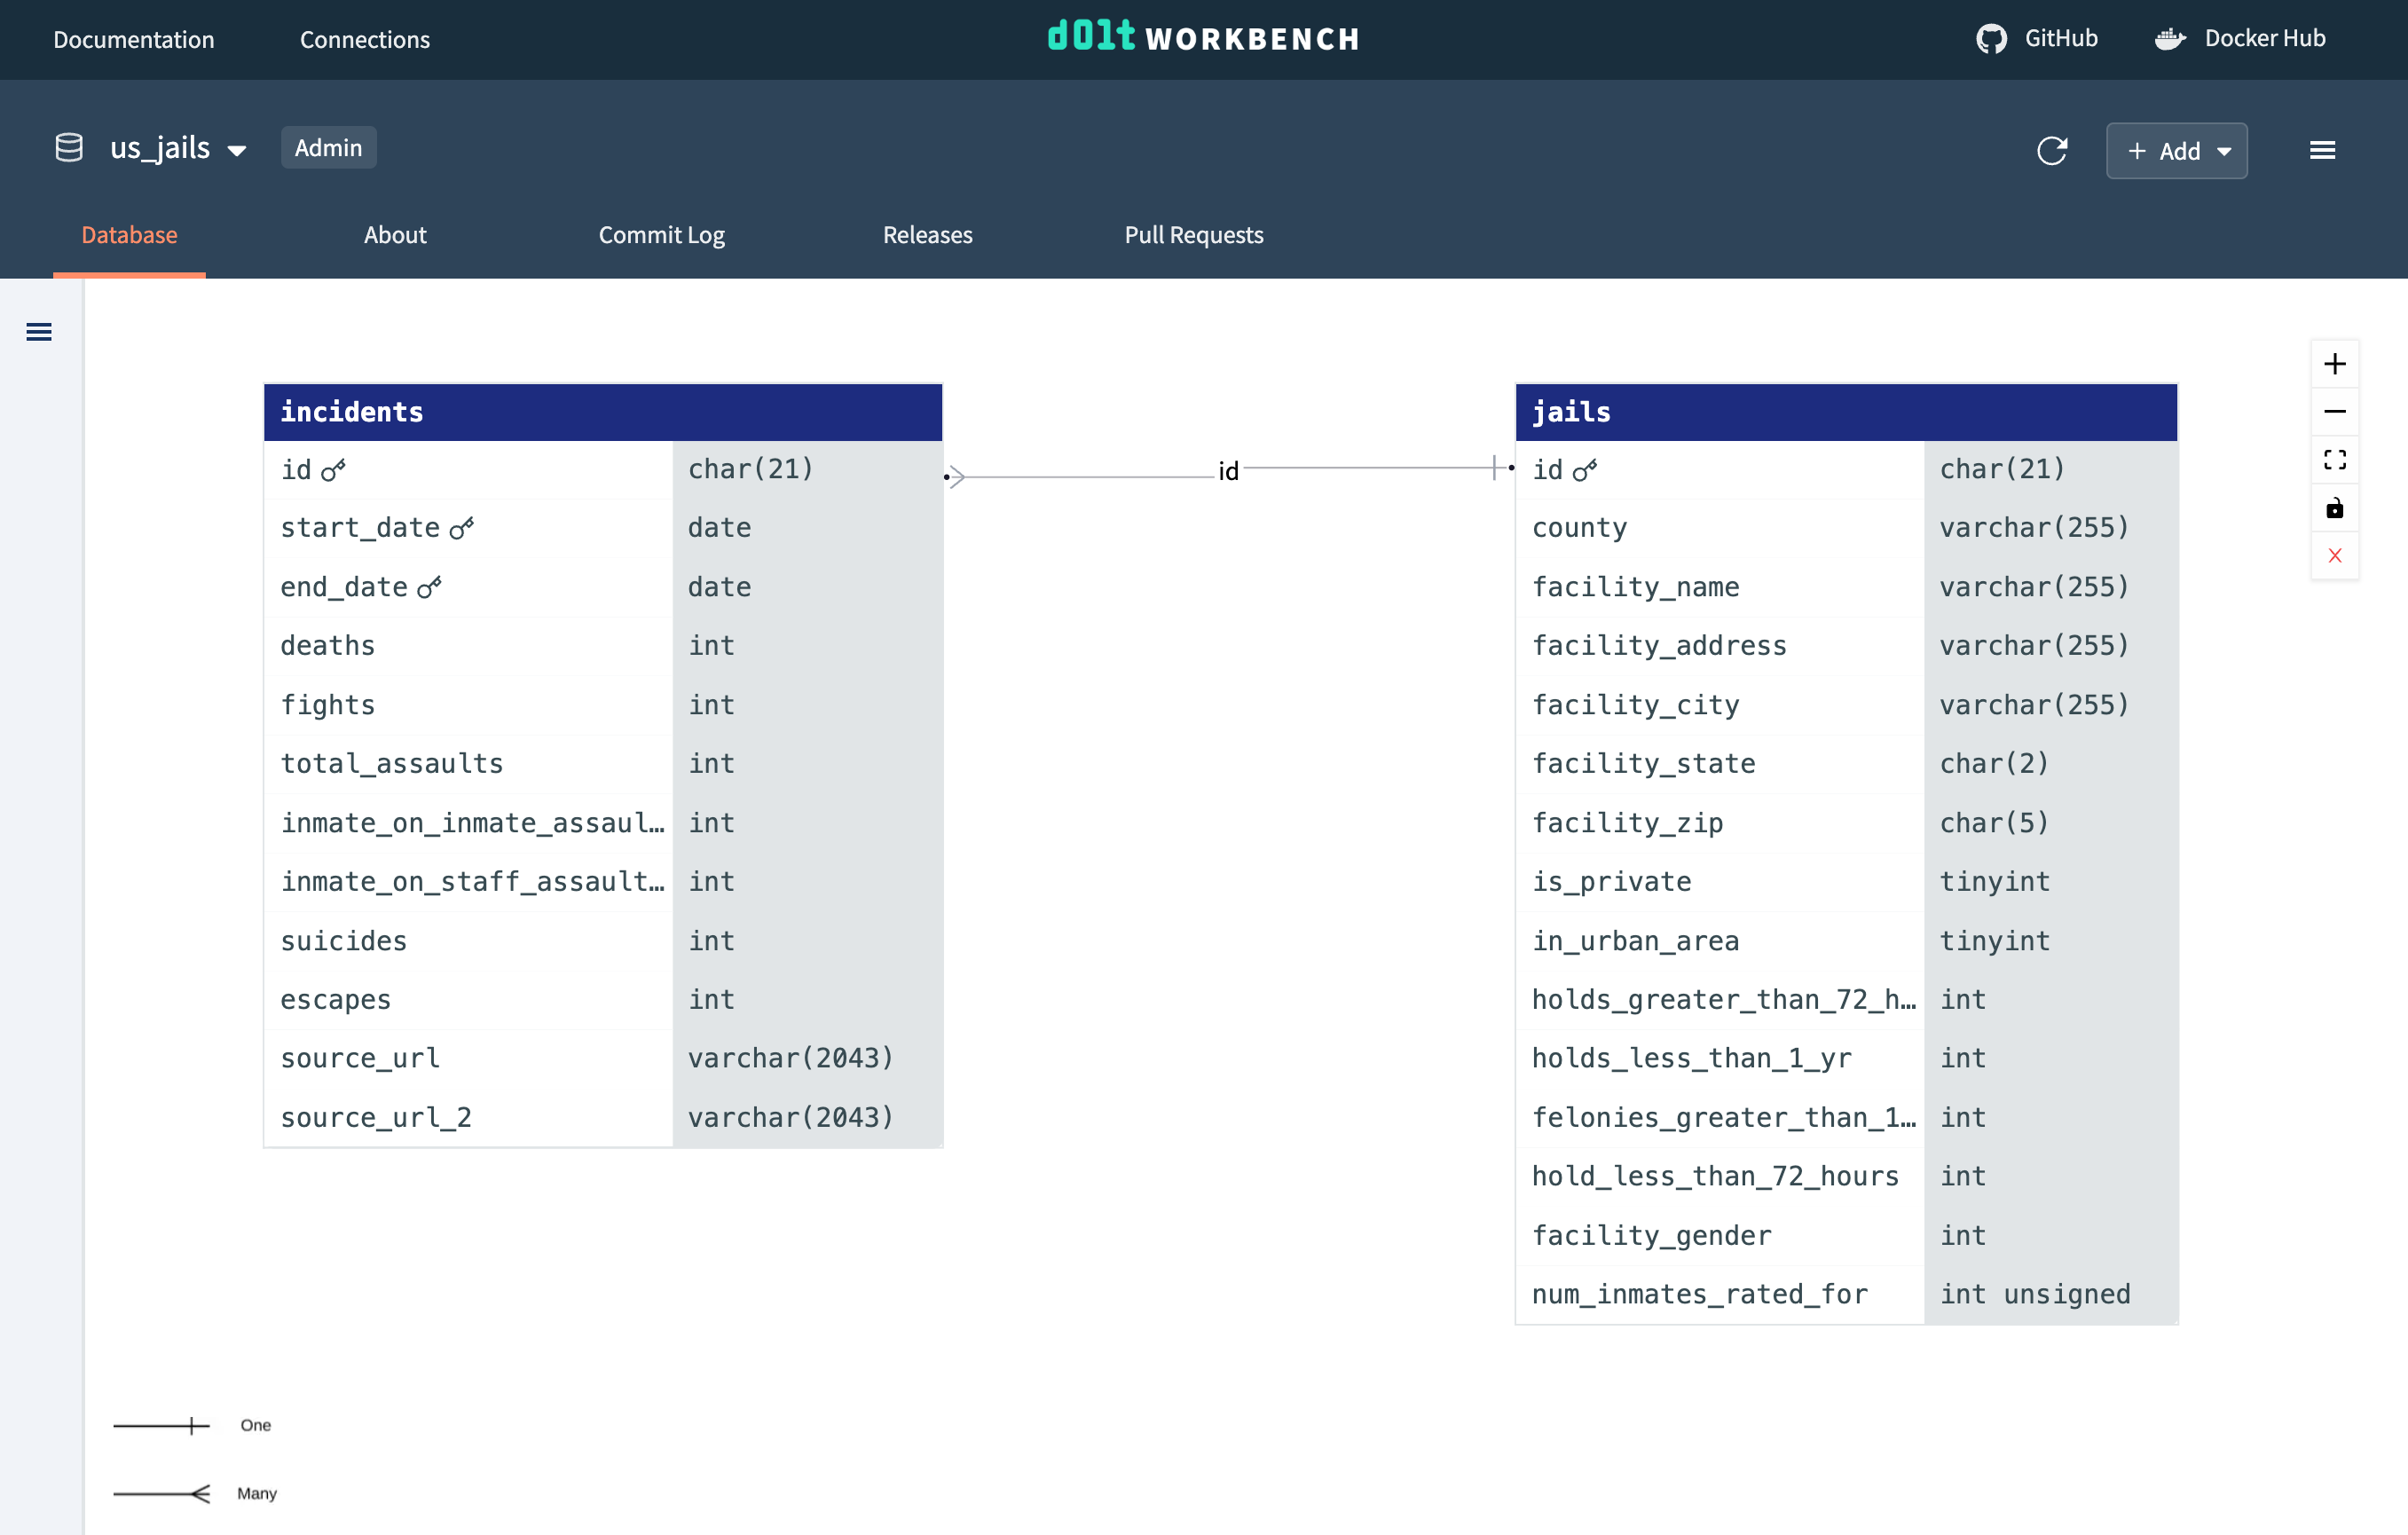Open the Documentation link
Image resolution: width=2408 pixels, height=1535 pixels.
pyautogui.click(x=134, y=40)
